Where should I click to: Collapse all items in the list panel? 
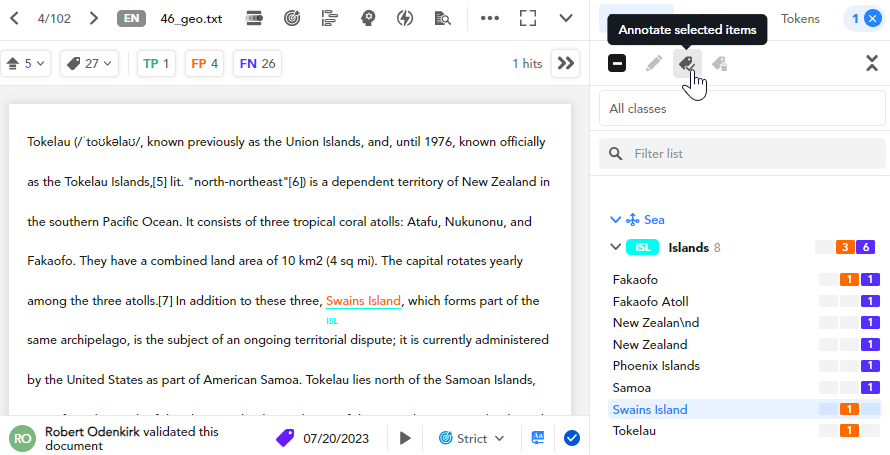click(871, 64)
